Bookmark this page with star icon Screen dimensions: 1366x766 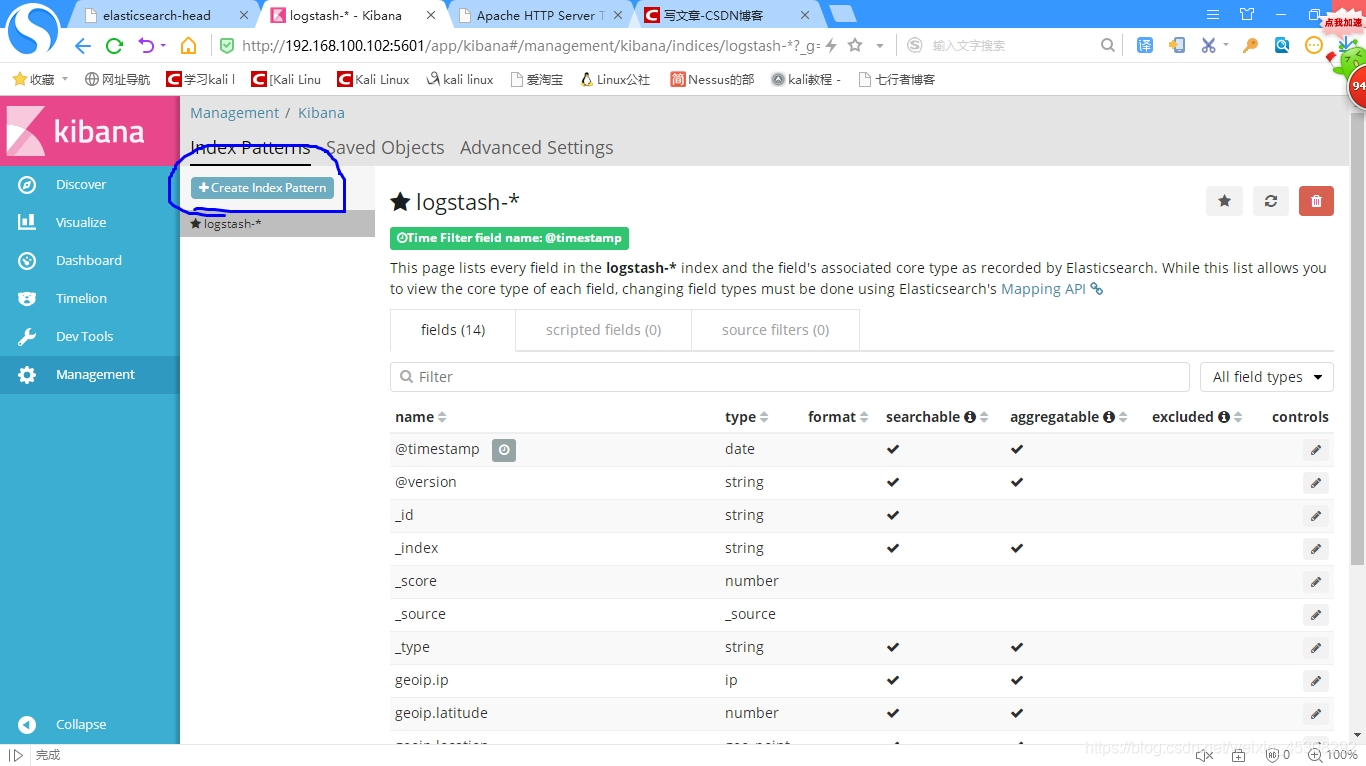855,46
